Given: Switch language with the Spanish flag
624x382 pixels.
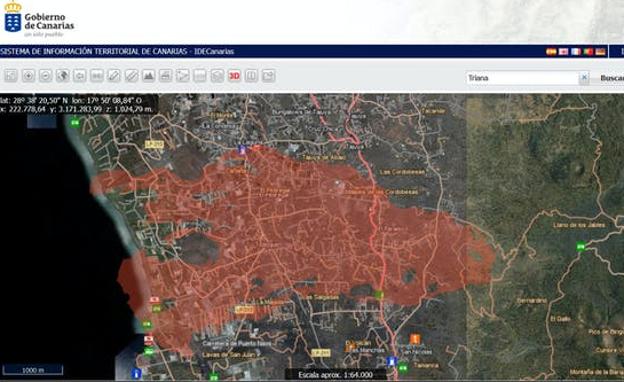Looking at the screenshot, I should (x=551, y=52).
